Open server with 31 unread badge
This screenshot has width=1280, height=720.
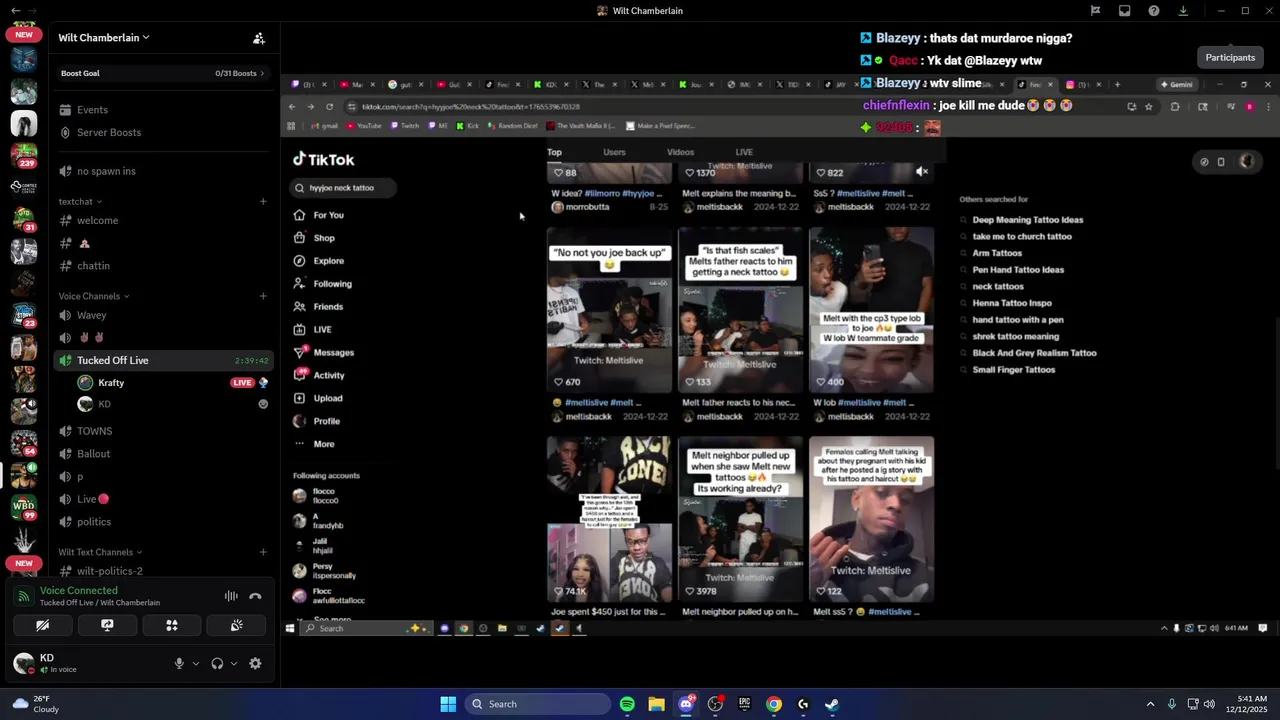pos(24,219)
